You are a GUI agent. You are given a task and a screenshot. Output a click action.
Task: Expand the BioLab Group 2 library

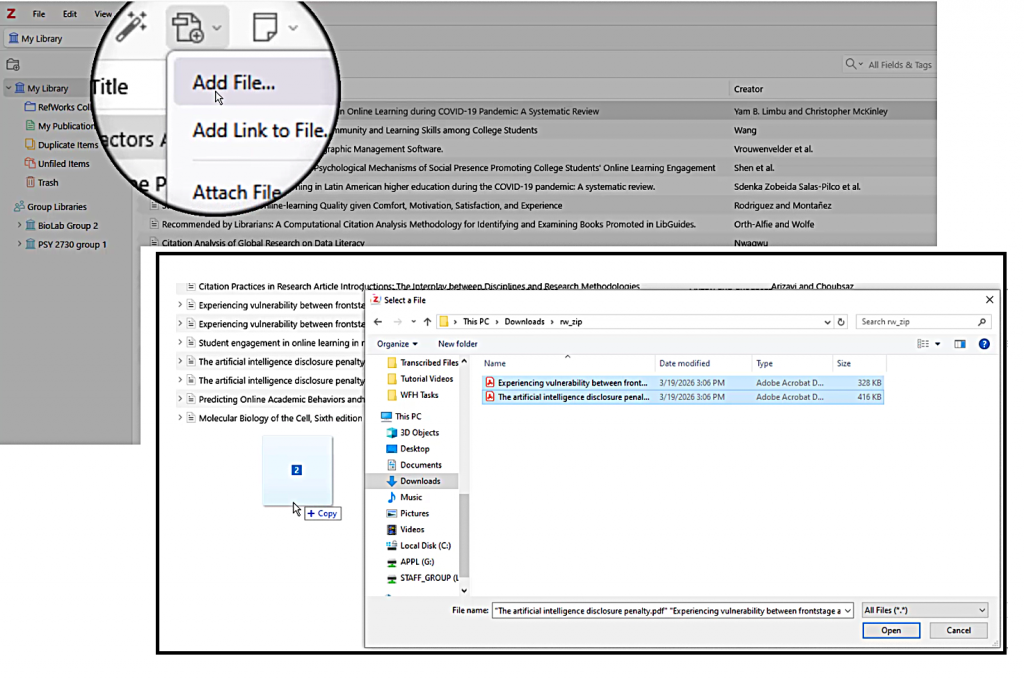click(19, 226)
